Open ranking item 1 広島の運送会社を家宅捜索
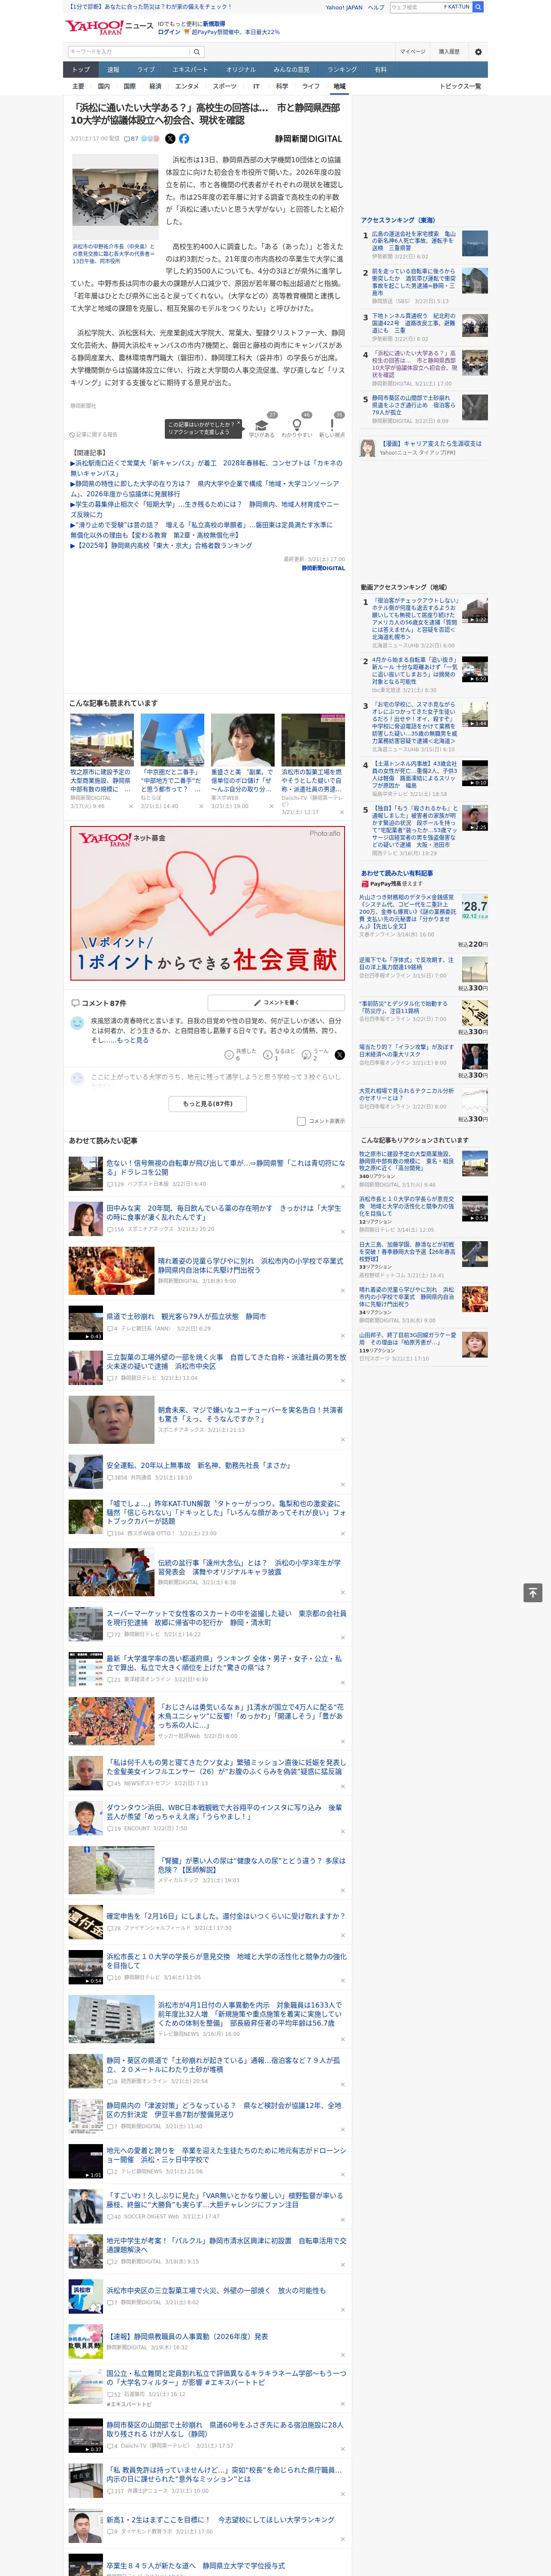The height and width of the screenshot is (2576, 551). click(414, 241)
